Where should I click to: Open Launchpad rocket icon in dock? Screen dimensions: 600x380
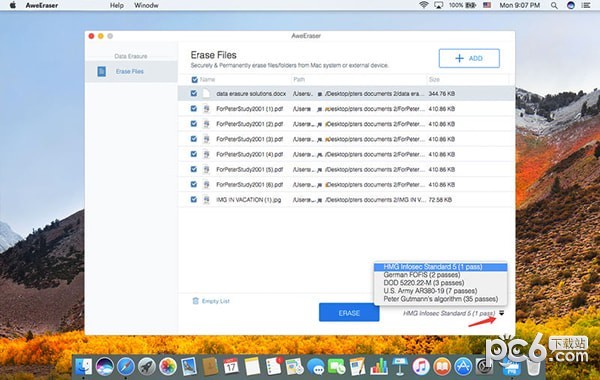147,367
